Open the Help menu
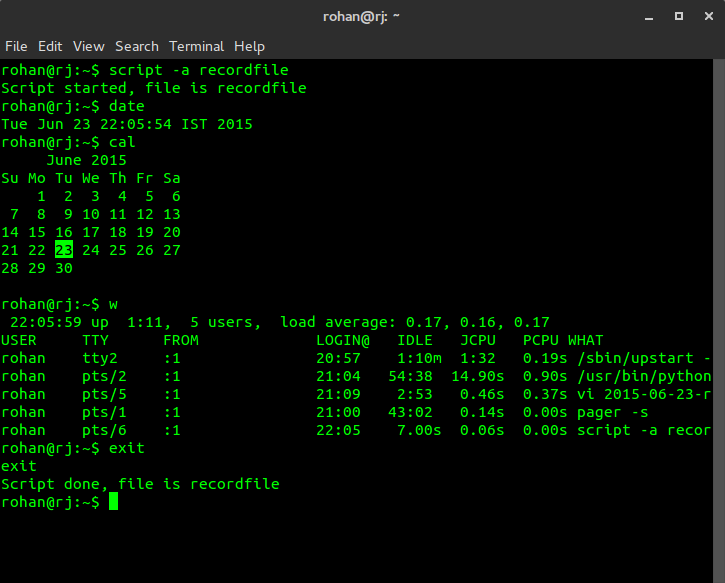The image size is (725, 583). click(249, 46)
